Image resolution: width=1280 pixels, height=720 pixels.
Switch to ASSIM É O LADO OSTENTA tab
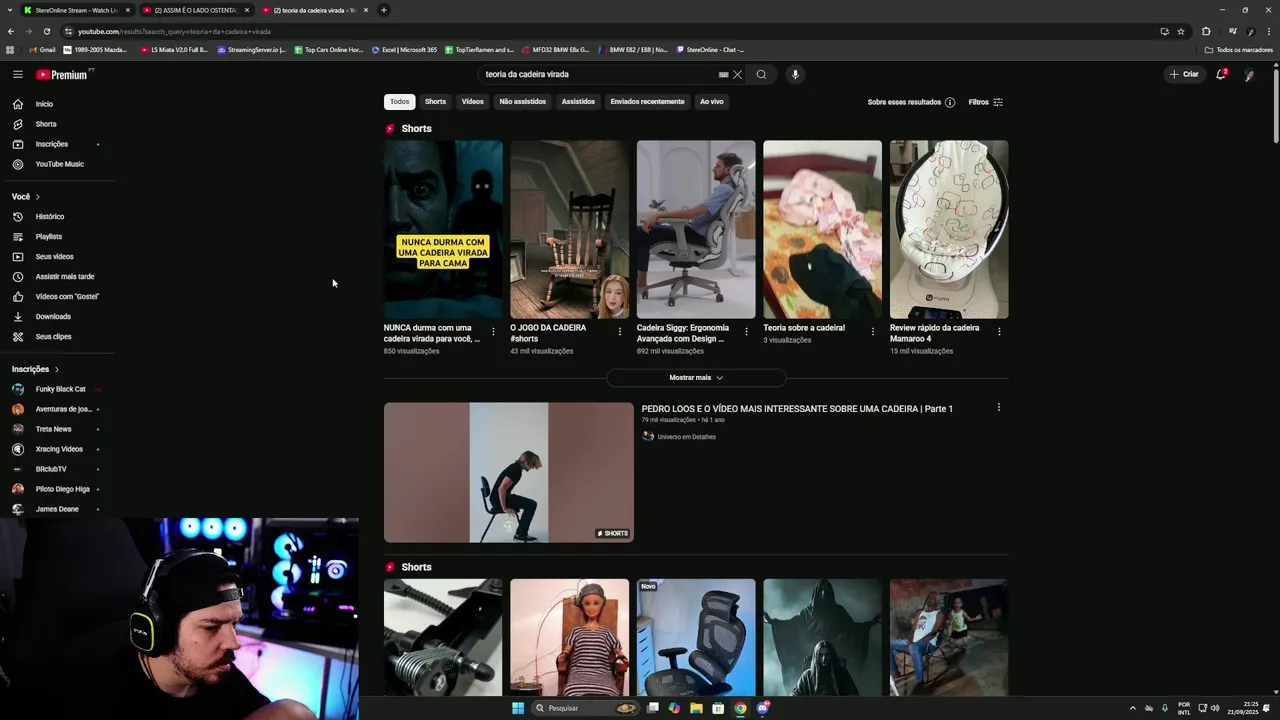[x=196, y=10]
